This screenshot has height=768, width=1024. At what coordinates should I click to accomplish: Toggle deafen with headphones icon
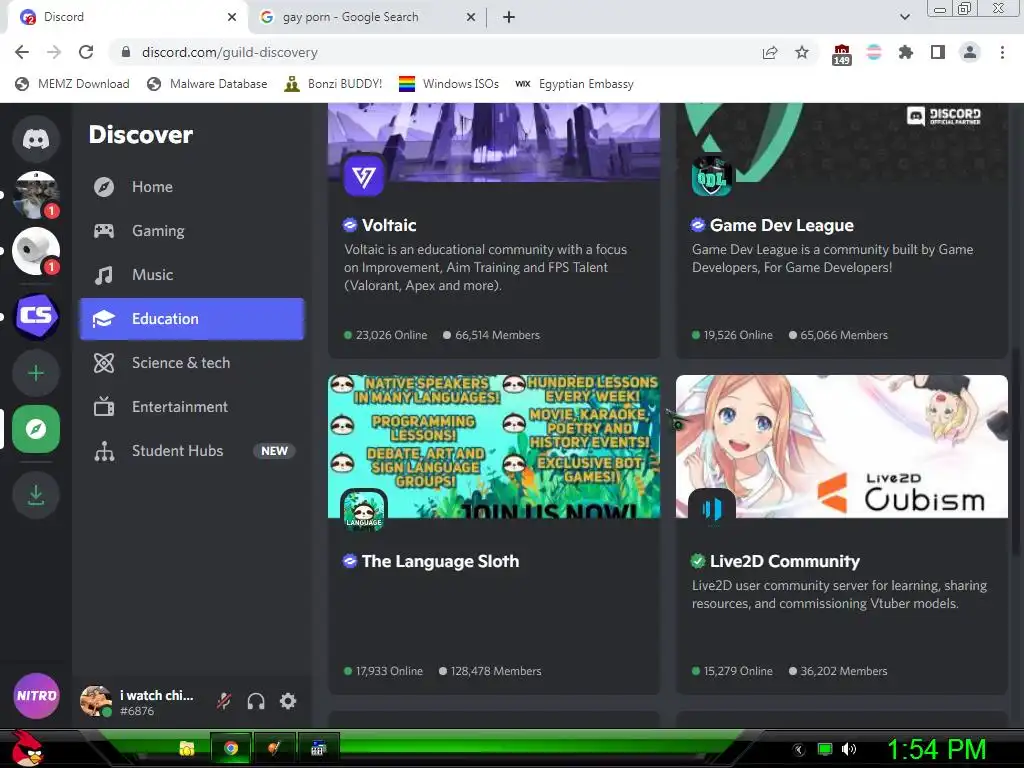(x=256, y=701)
